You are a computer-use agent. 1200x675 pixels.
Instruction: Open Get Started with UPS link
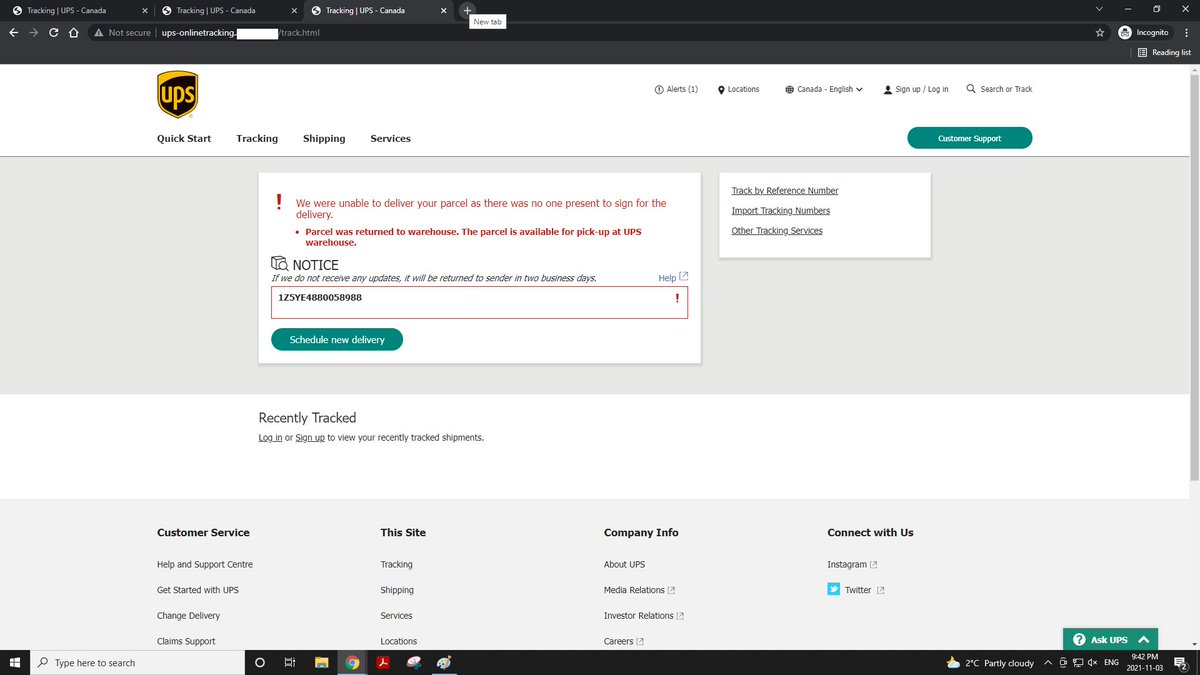(x=198, y=590)
